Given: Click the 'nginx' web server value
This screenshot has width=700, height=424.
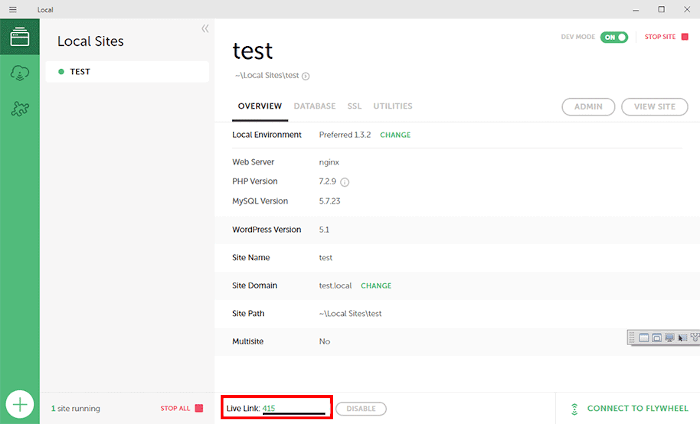Looking at the screenshot, I should point(329,162).
